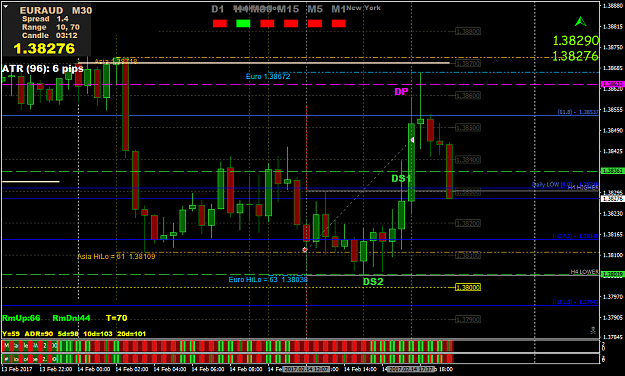Click the 1.38800 round-number level box
The image size is (625, 376).
[x=468, y=31]
